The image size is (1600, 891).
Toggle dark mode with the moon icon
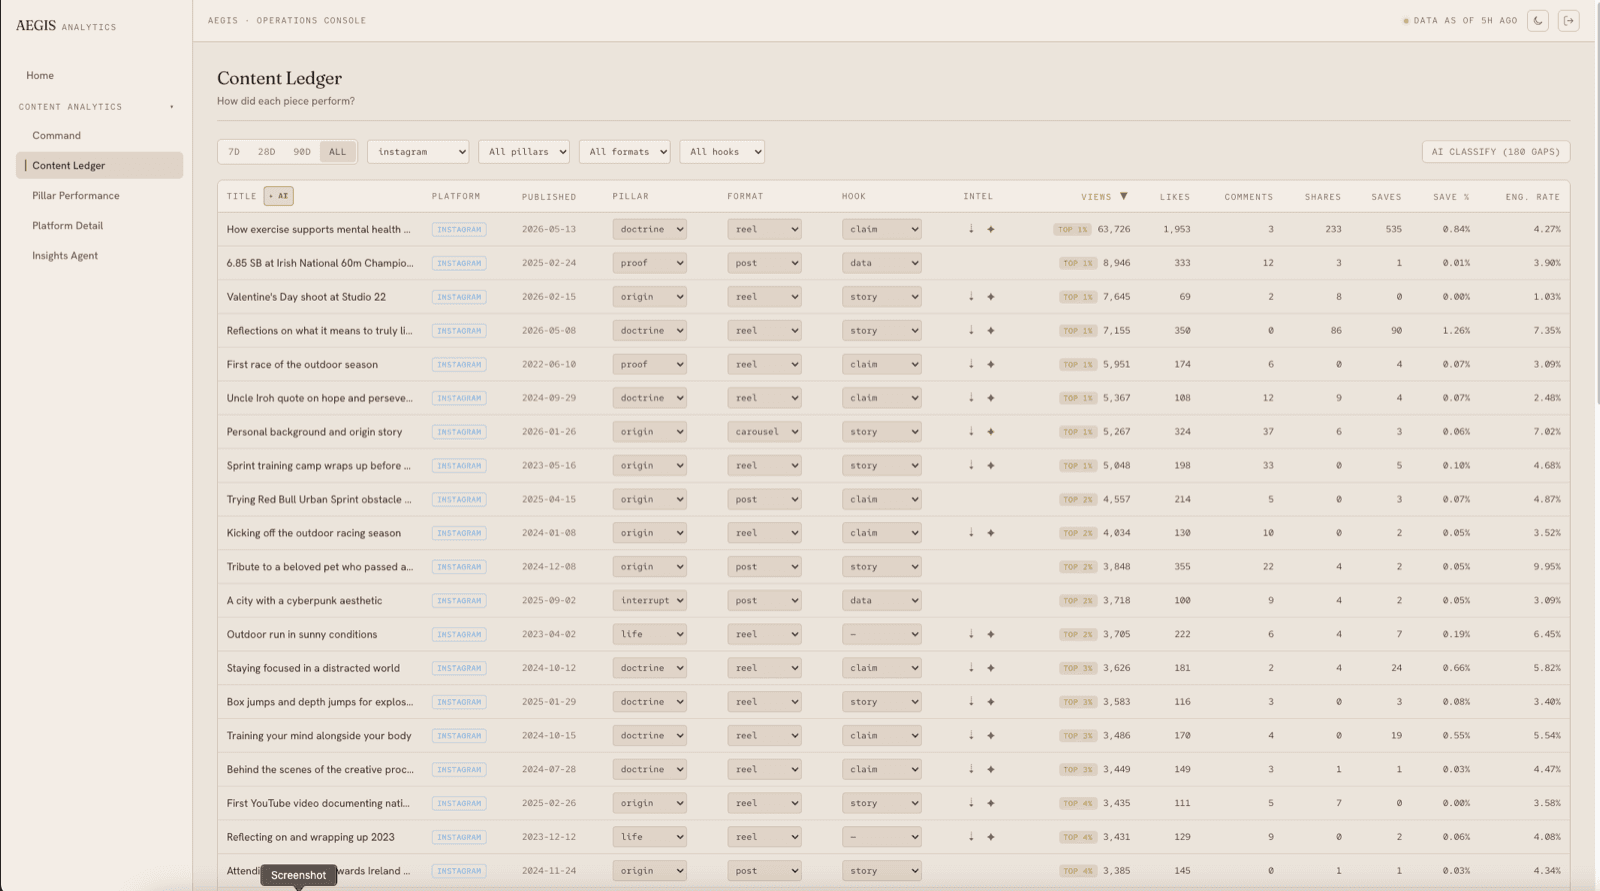click(x=1538, y=20)
